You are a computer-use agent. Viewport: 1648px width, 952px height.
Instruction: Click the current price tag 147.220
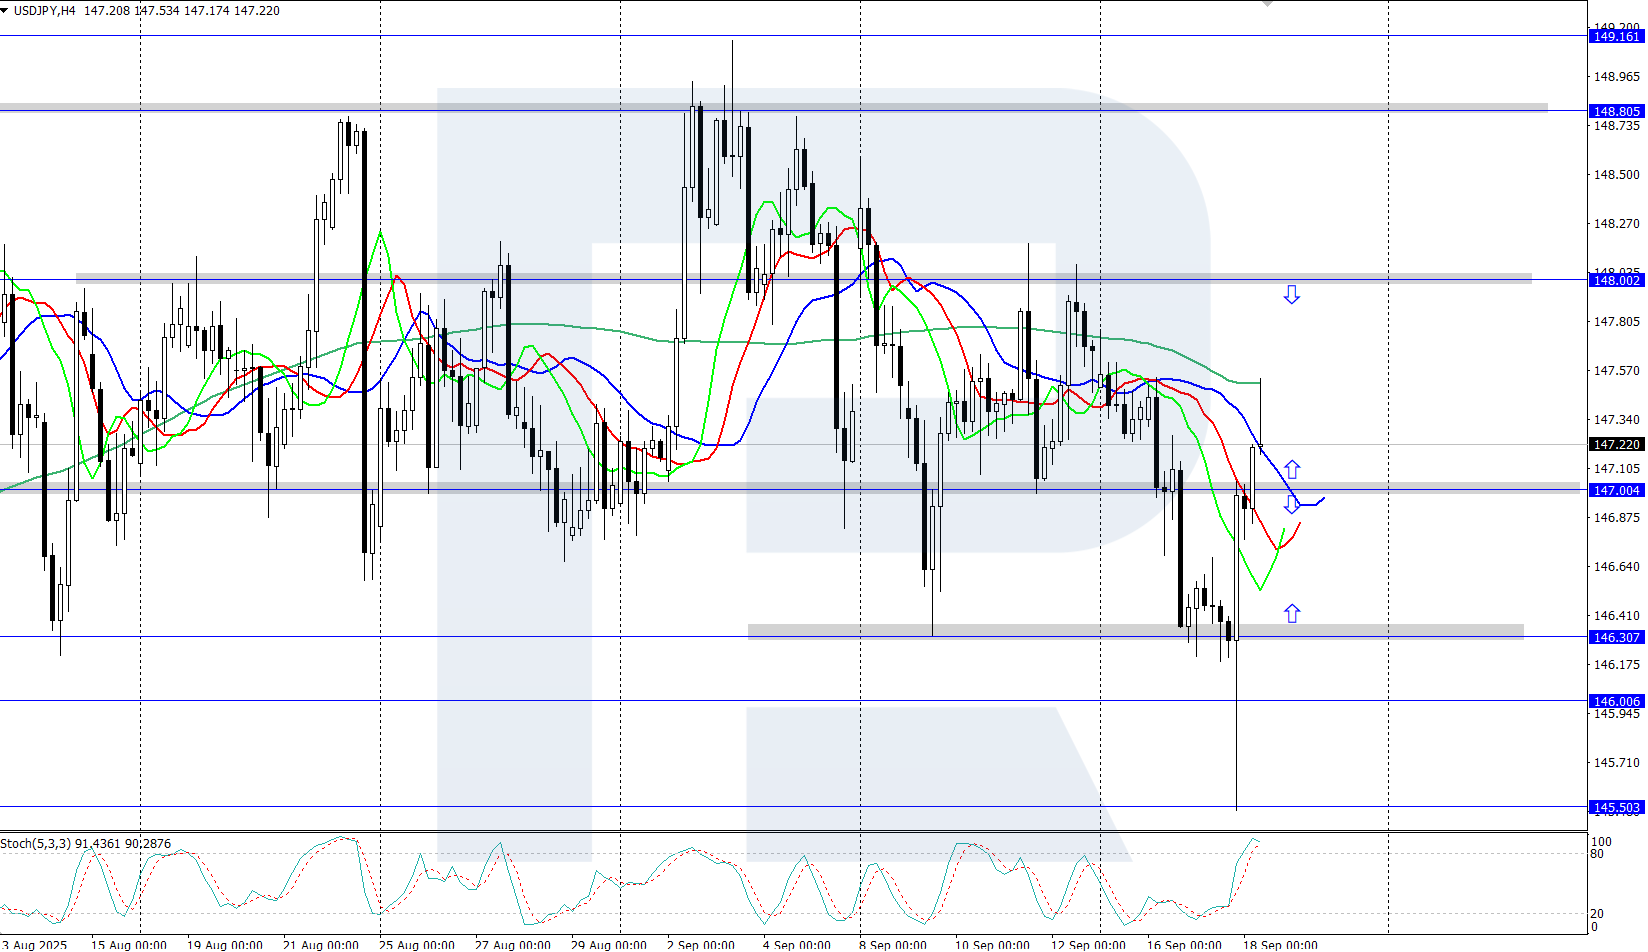pos(1616,444)
